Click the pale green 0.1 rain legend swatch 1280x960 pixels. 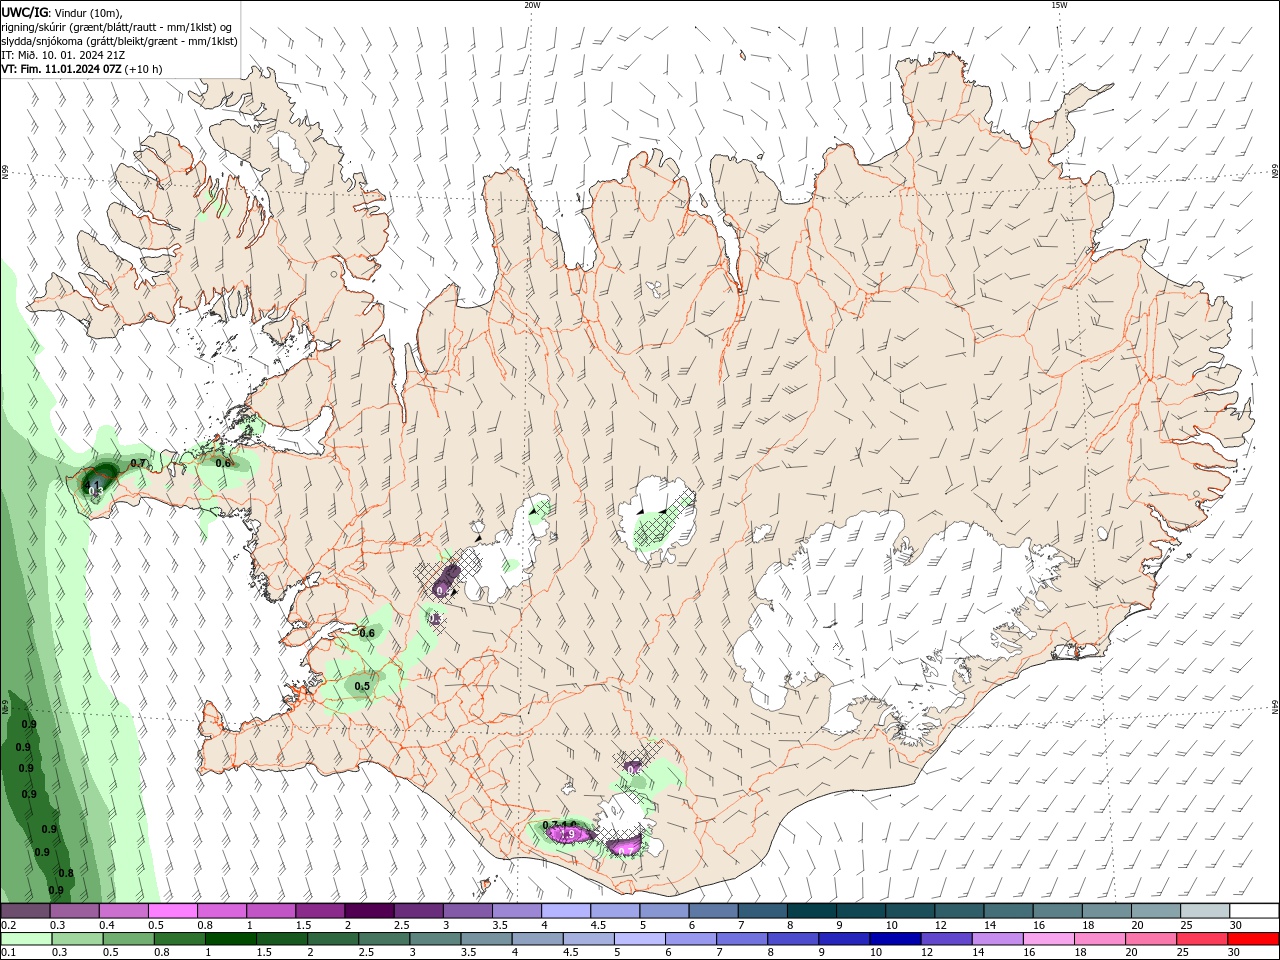[26, 939]
